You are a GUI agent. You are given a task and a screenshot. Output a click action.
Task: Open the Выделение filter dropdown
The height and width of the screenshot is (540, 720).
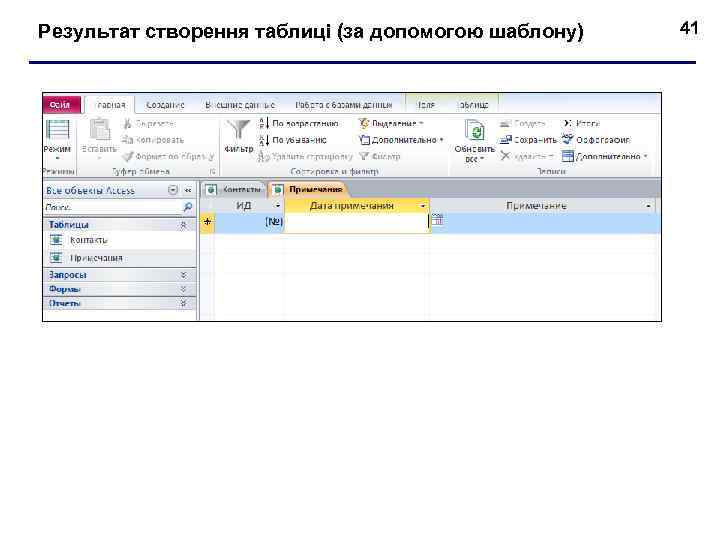pyautogui.click(x=391, y=124)
